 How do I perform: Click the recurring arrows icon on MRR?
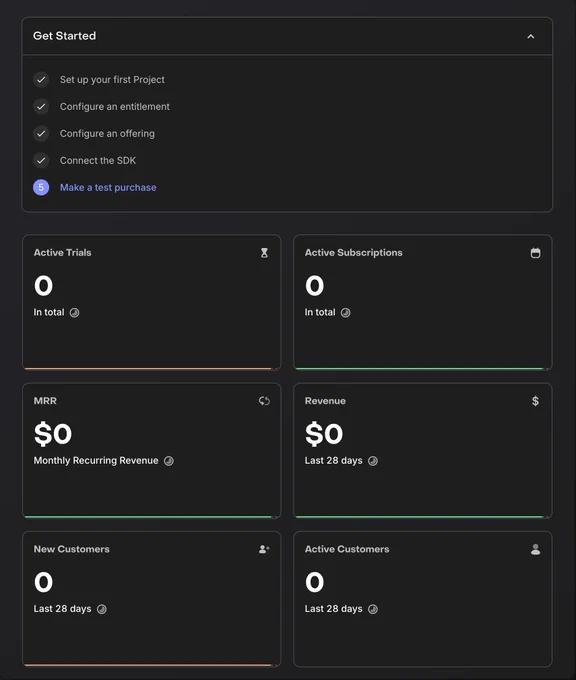[x=264, y=401]
